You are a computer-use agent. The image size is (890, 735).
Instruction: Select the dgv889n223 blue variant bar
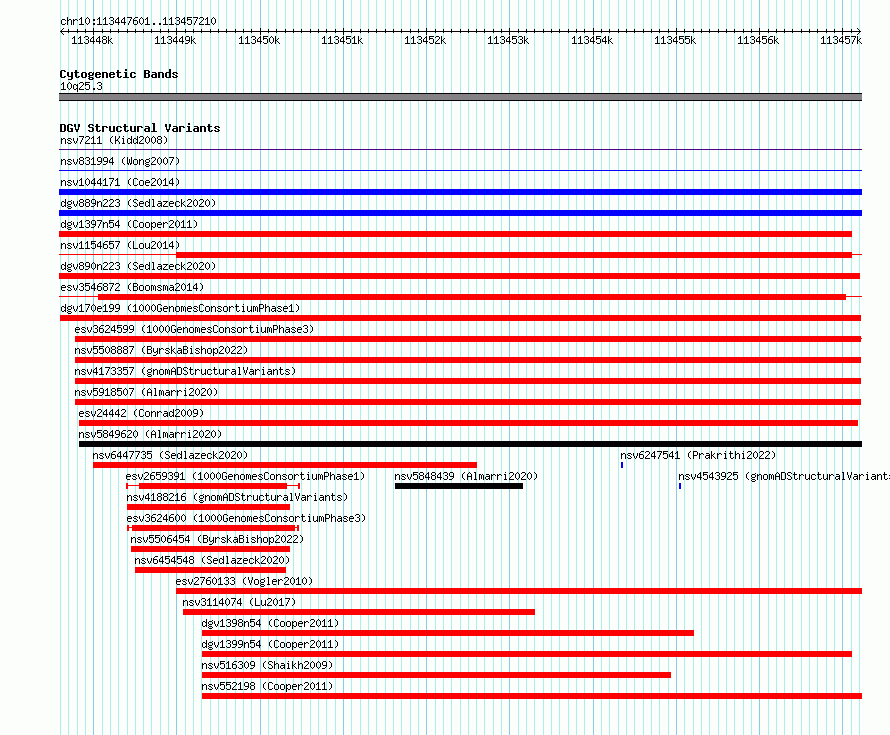pos(460,213)
